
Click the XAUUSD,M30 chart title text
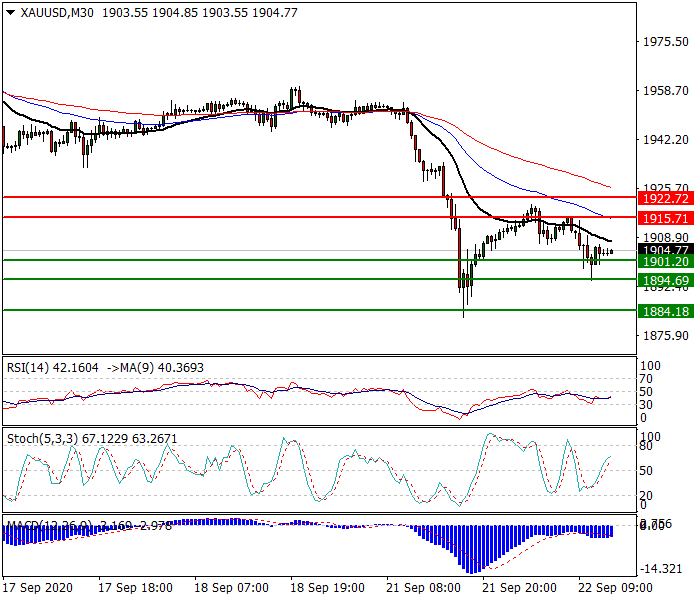[x=57, y=13]
